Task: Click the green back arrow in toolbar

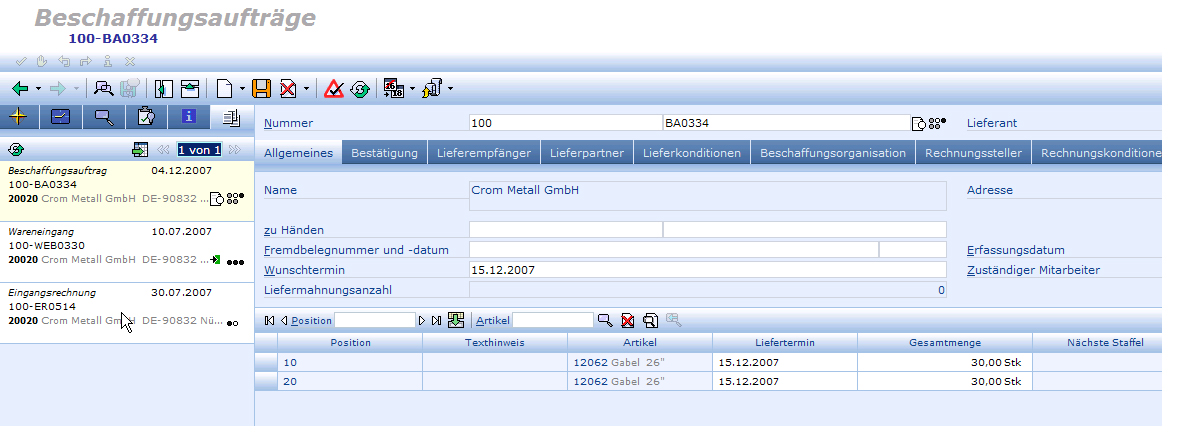Action: (20, 89)
